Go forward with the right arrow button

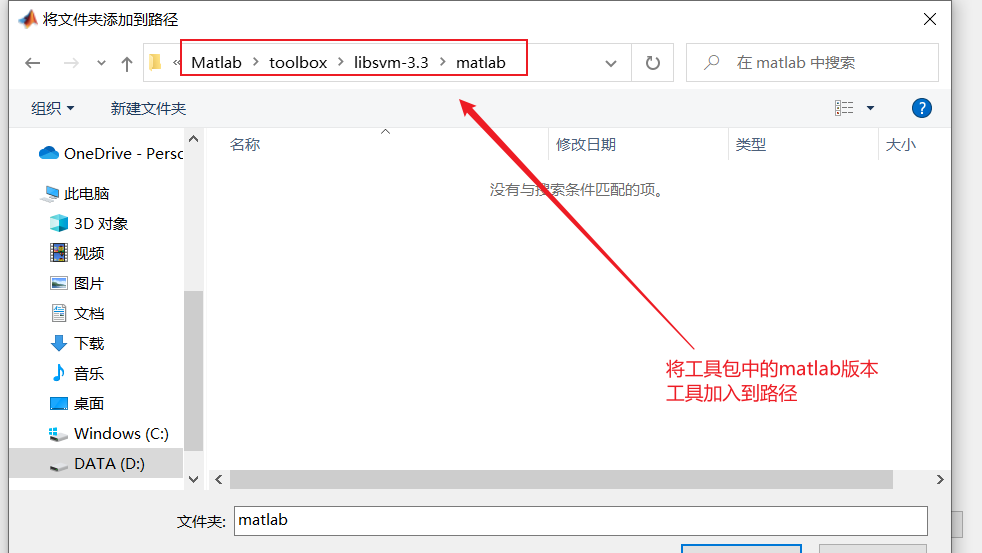click(x=71, y=63)
